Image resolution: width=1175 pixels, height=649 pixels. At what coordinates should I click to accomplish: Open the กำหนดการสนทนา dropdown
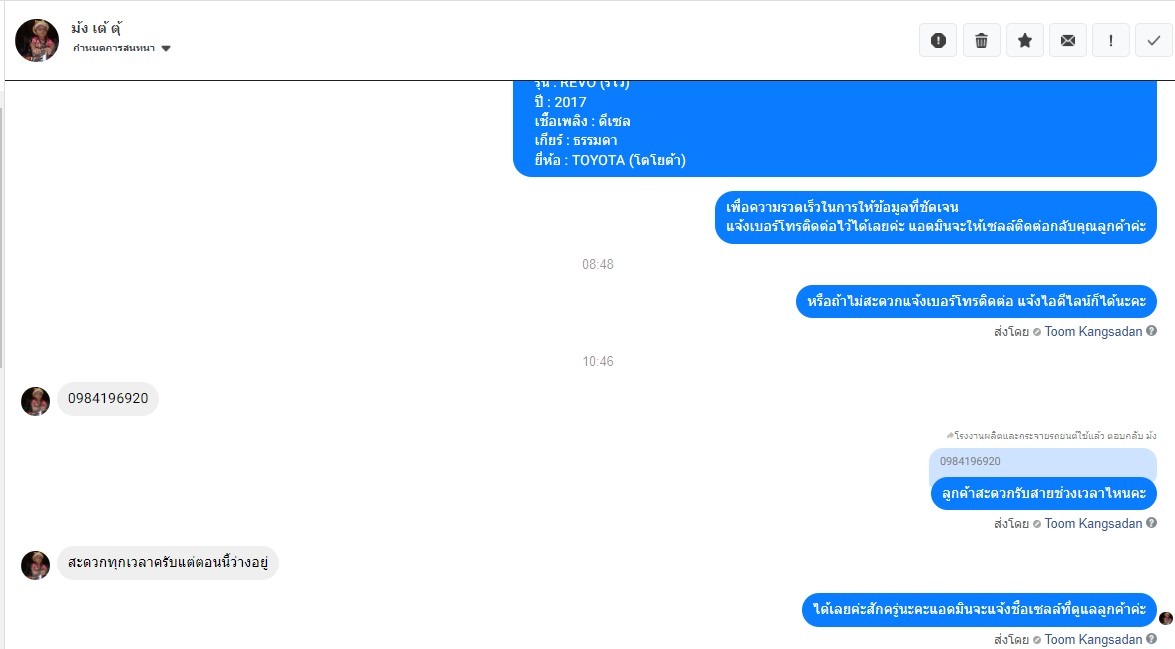tap(122, 48)
